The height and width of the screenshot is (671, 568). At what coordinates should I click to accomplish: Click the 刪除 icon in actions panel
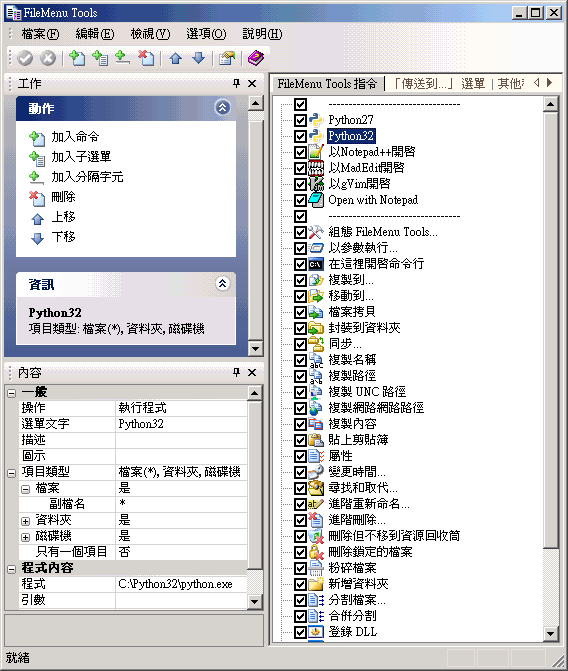pos(37,197)
